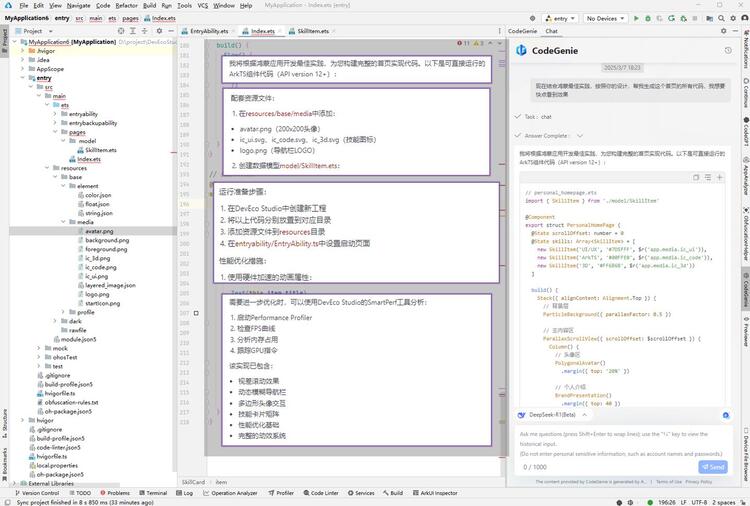Open the Privacy Policy link
Screen dimensions: 750x506
(698, 482)
